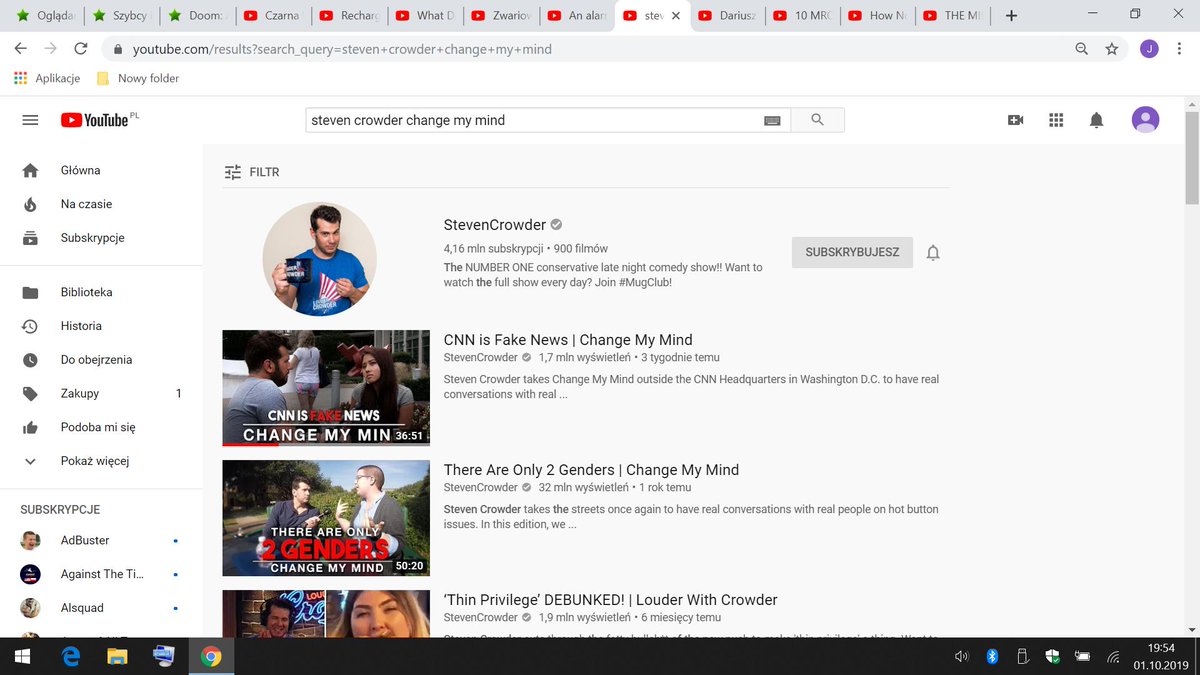Open the Zakupy sidebar item
Viewport: 1200px width, 675px height.
[101, 394]
